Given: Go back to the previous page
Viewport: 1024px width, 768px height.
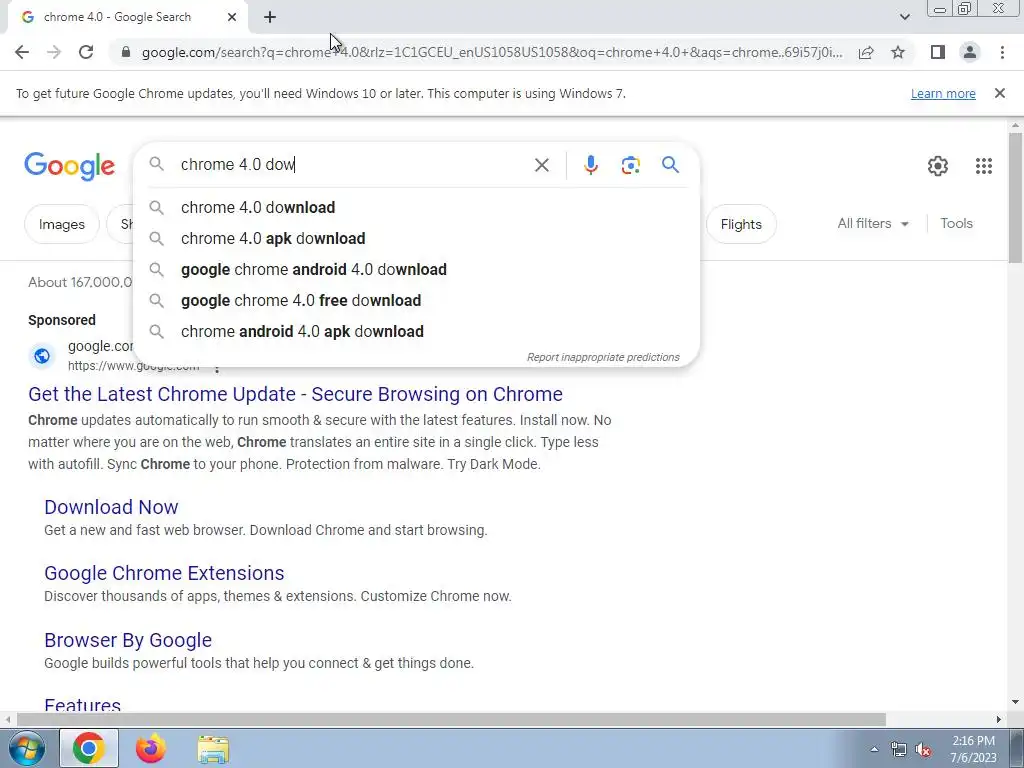Looking at the screenshot, I should [x=22, y=52].
